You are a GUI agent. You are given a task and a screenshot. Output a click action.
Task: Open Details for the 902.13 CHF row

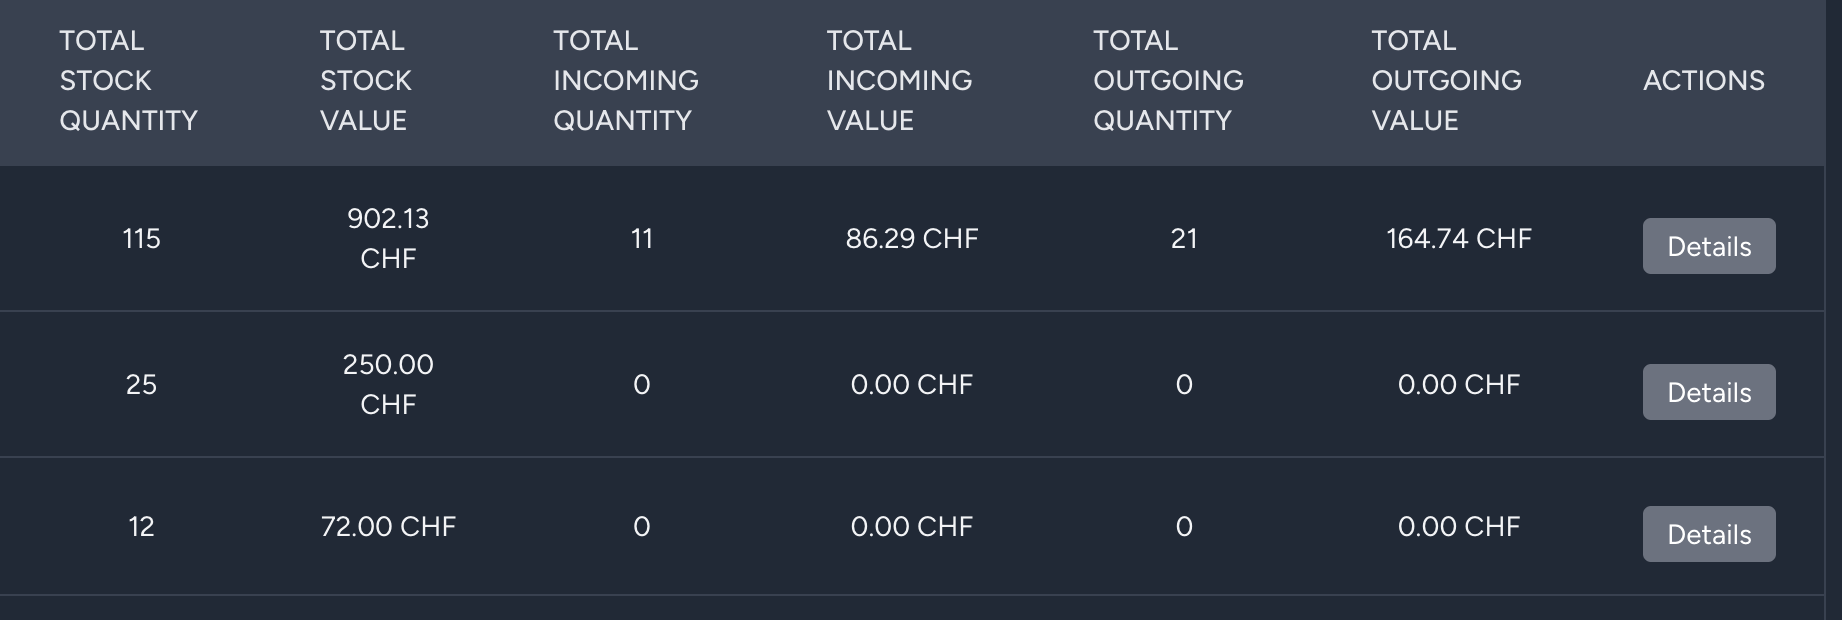tap(1708, 246)
